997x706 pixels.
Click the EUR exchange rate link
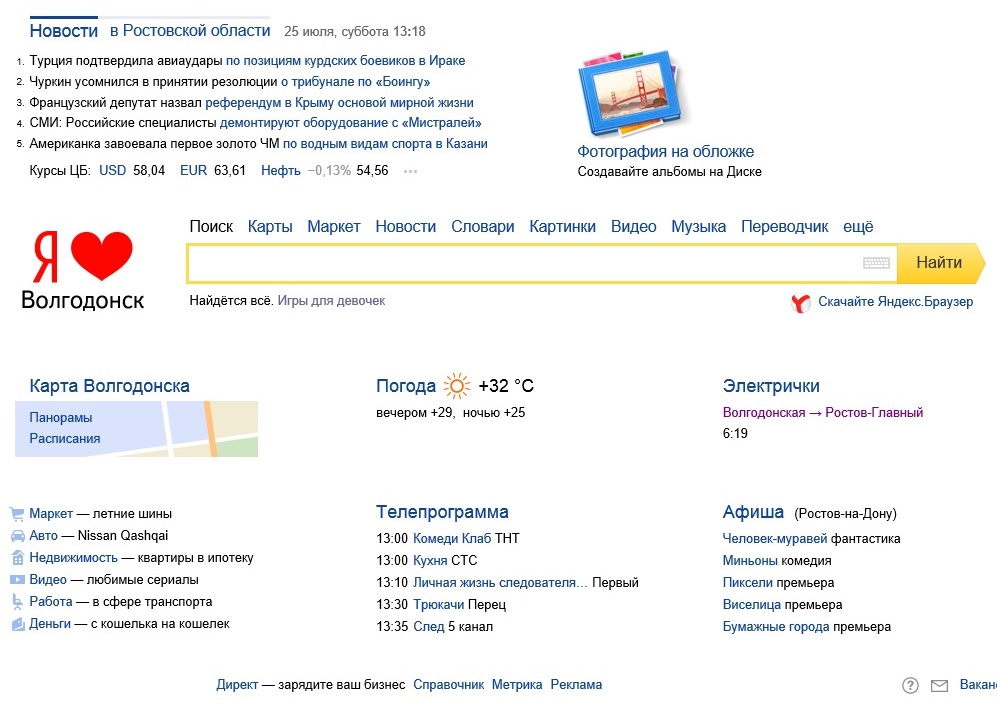tap(193, 170)
